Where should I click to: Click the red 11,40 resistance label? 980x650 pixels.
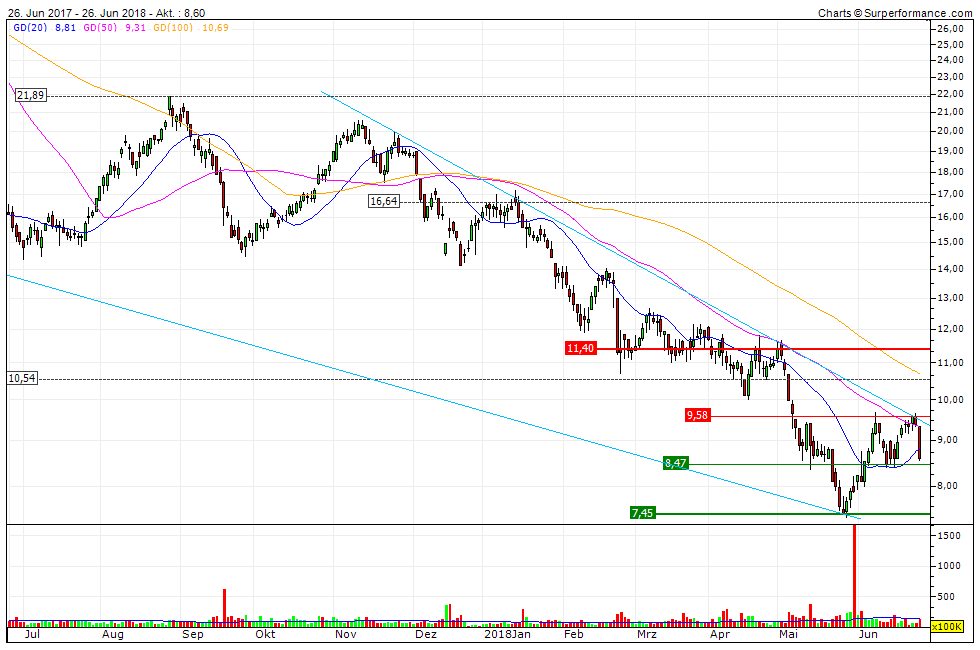(x=580, y=348)
